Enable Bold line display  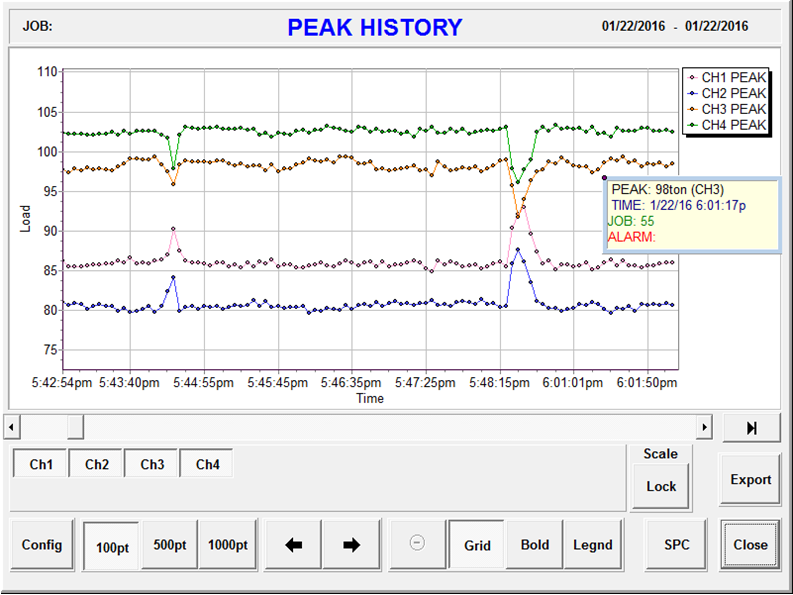pos(535,545)
